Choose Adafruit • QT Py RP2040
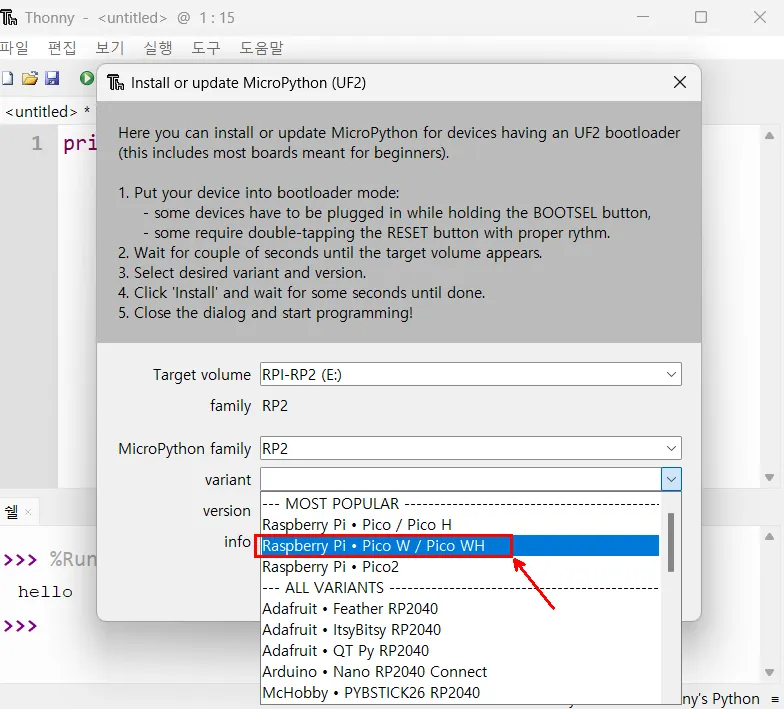Image resolution: width=784 pixels, height=709 pixels. pyautogui.click(x=460, y=650)
